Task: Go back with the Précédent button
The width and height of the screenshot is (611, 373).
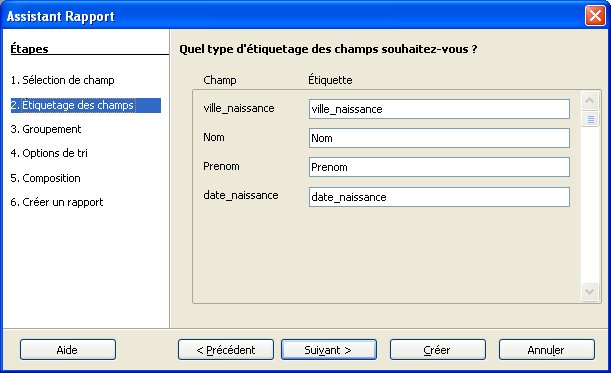Action: click(226, 350)
